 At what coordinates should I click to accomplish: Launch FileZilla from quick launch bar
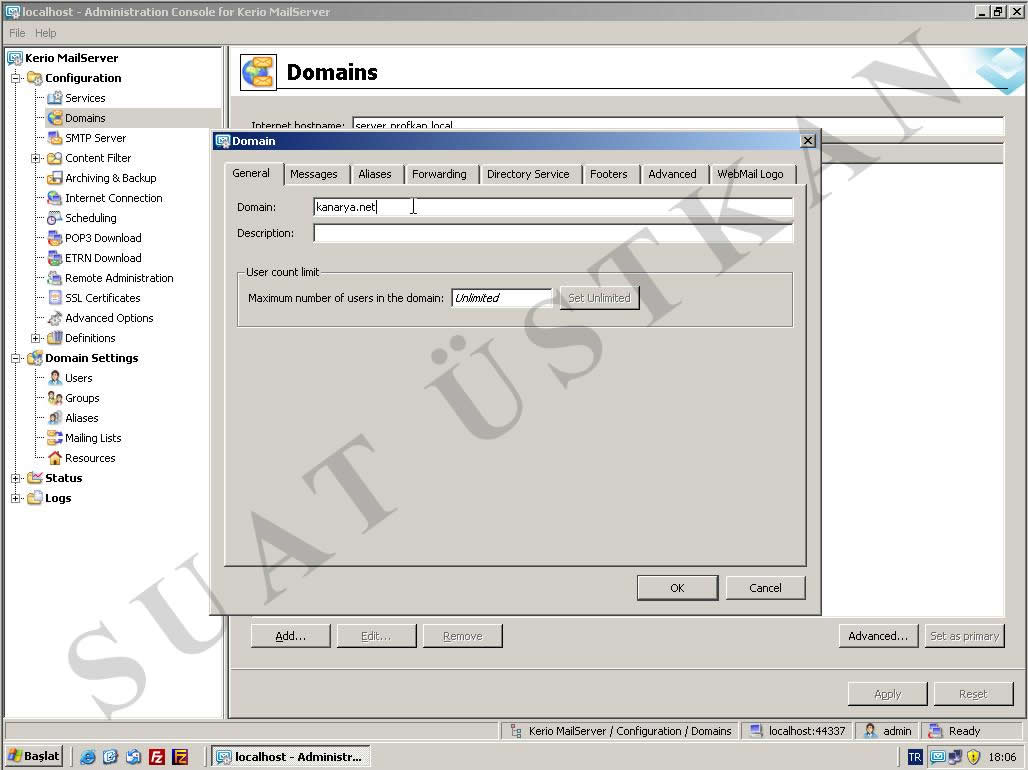click(157, 757)
